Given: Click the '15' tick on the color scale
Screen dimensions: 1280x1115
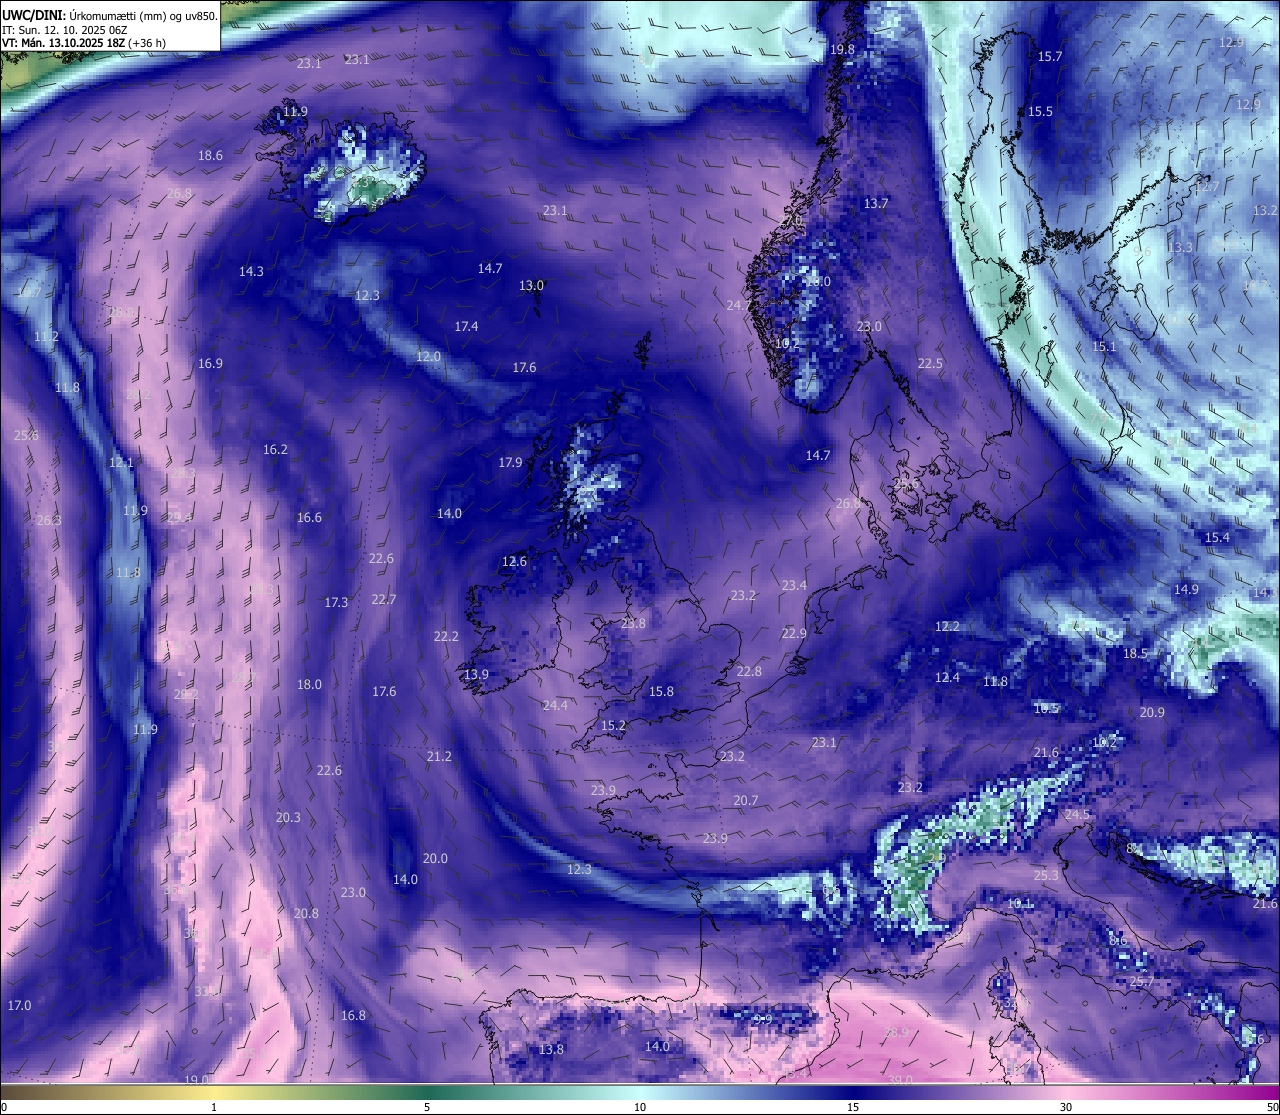Looking at the screenshot, I should (x=853, y=1107).
